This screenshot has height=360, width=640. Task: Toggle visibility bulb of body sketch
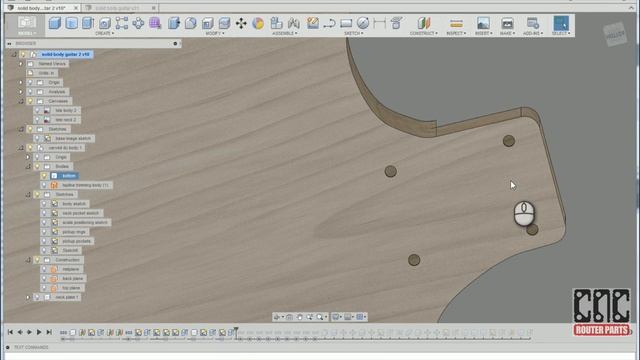[x=44, y=204]
